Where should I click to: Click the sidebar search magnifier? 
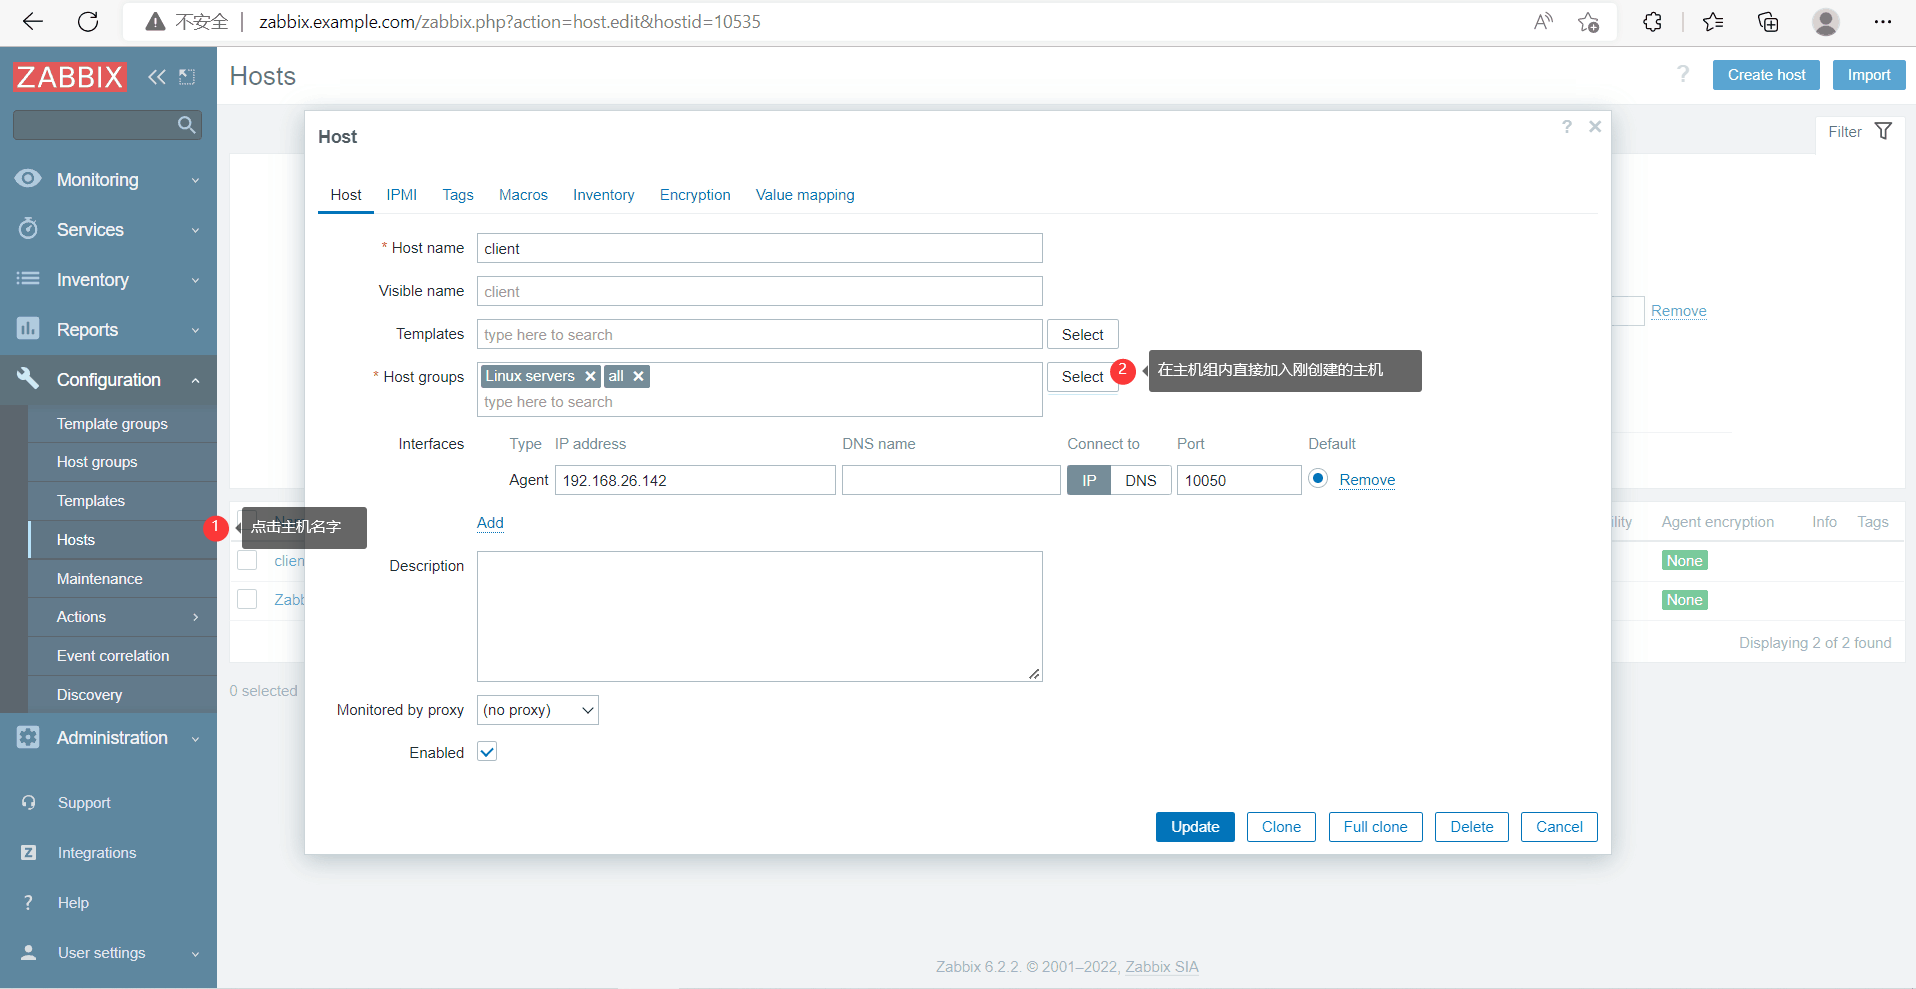(186, 125)
